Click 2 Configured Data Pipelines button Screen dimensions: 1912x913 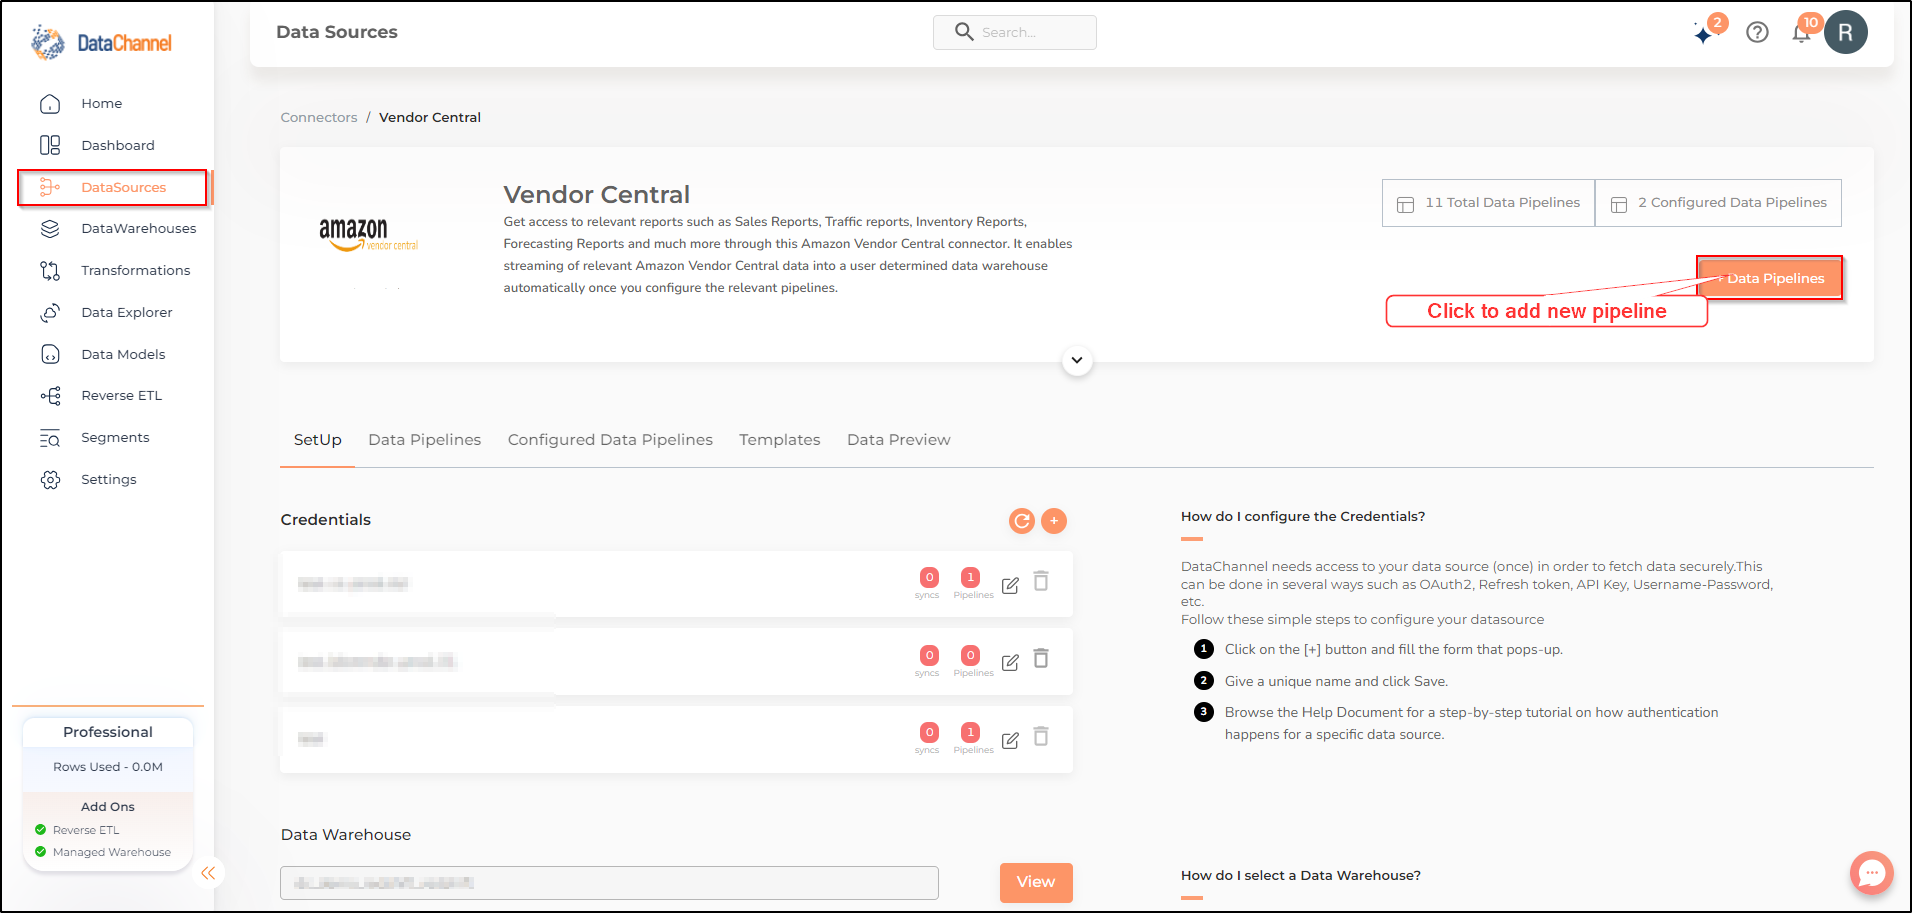point(1718,203)
